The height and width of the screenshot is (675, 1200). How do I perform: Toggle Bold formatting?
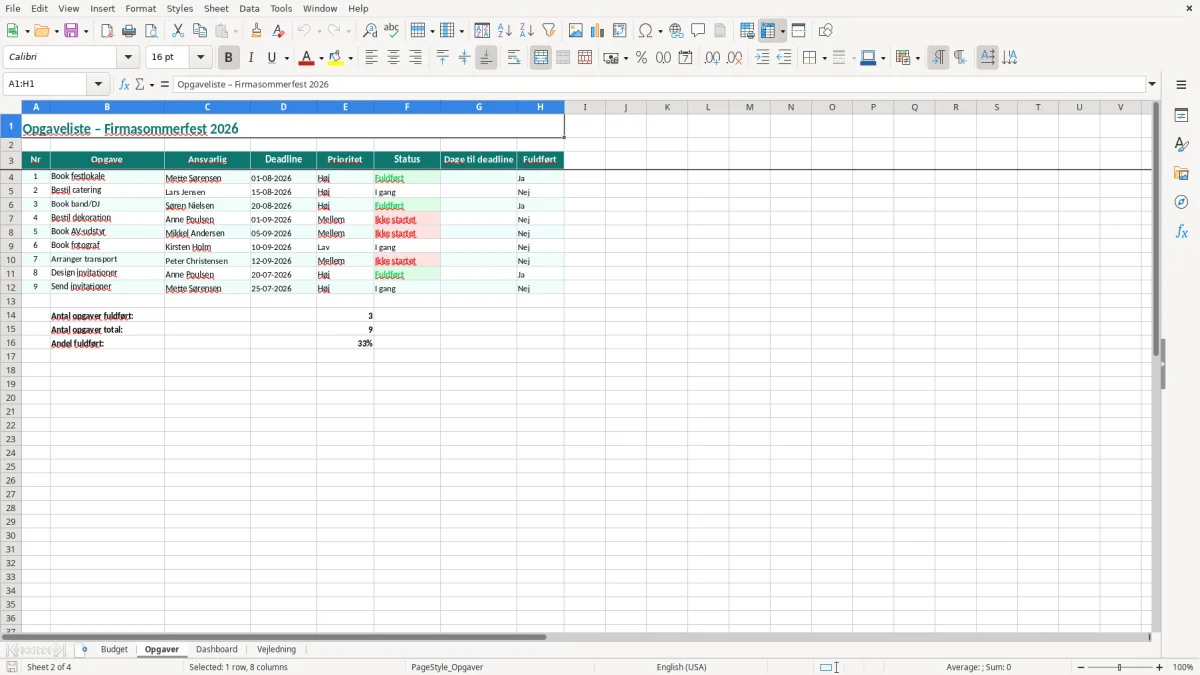coord(229,58)
